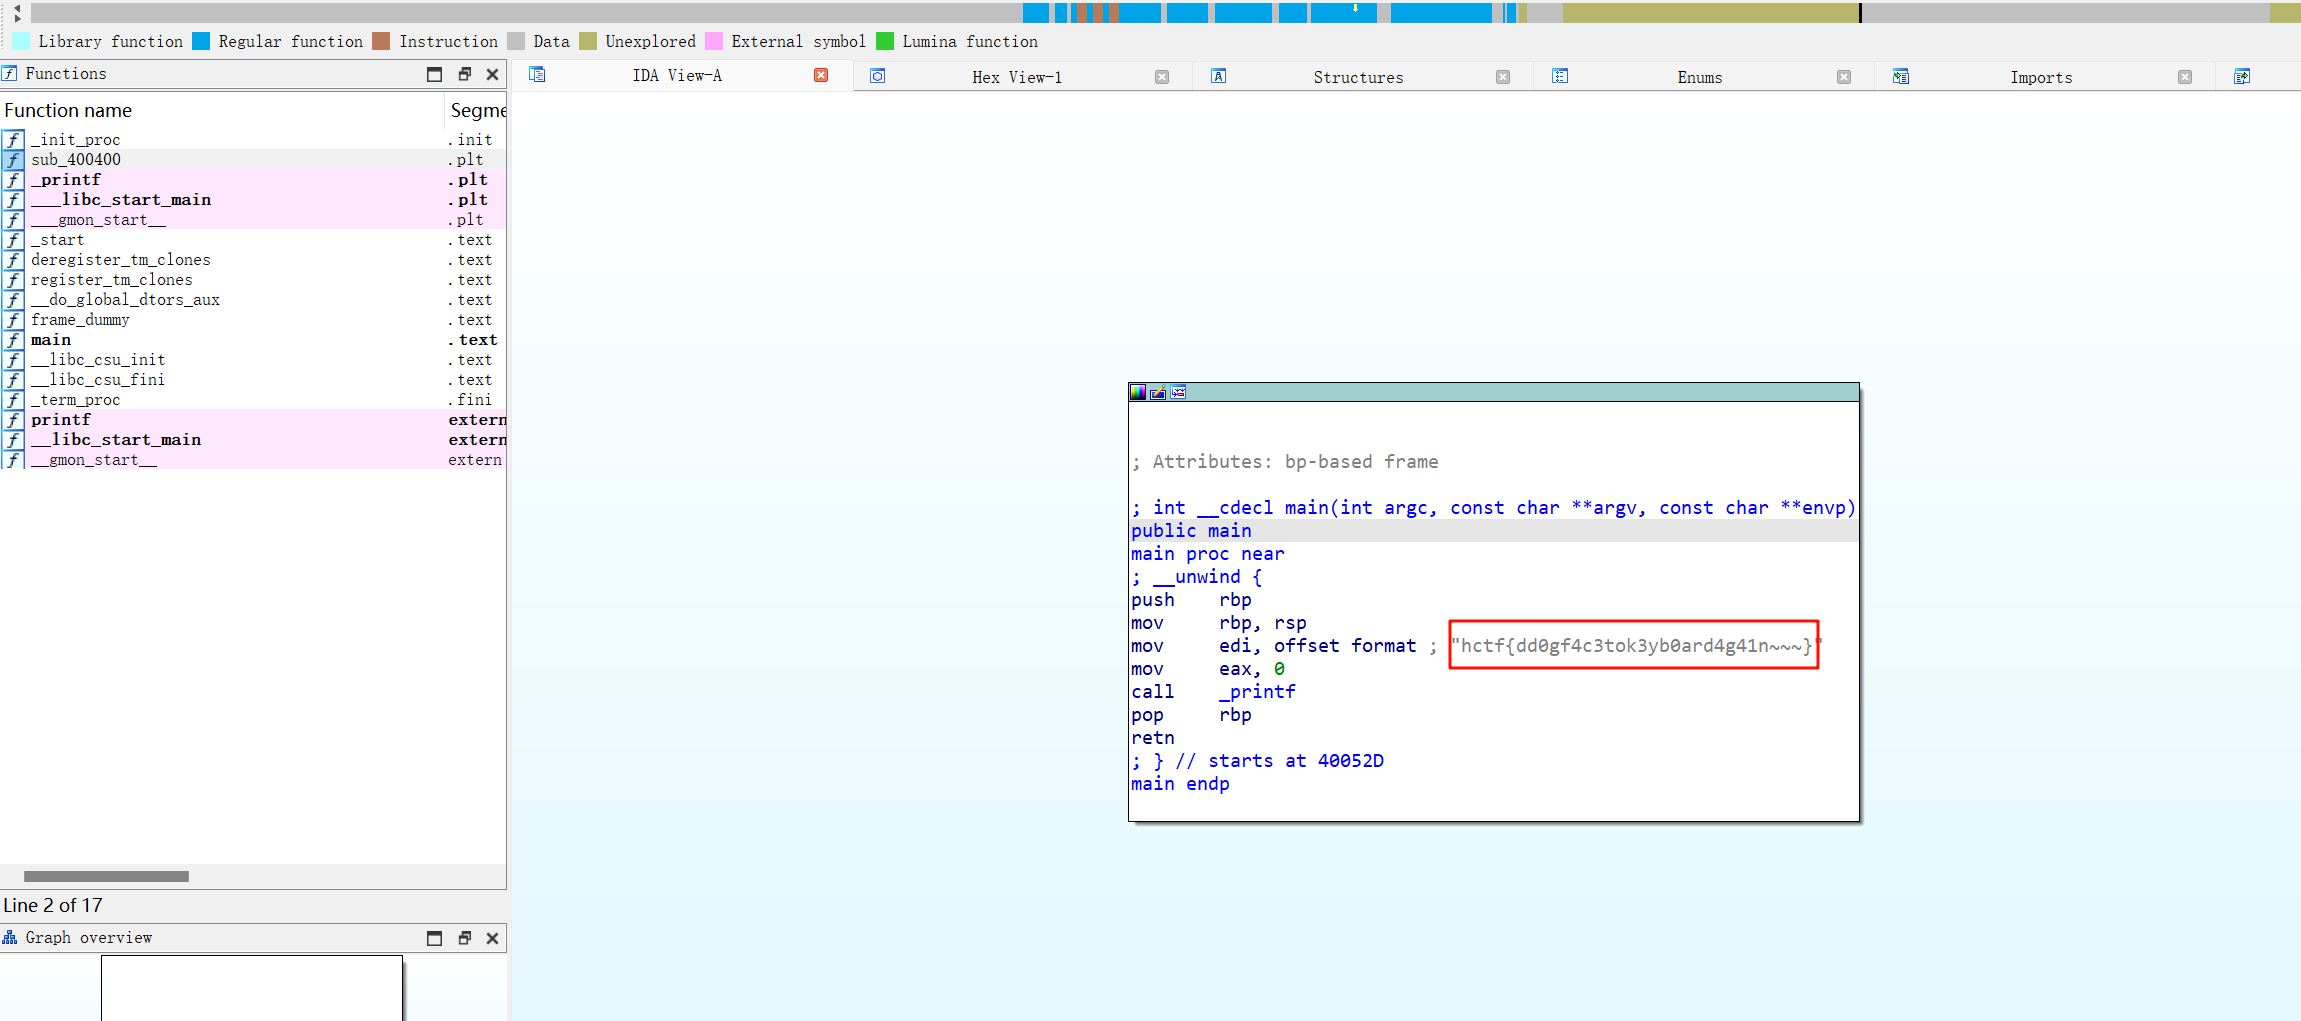Click the pencil edit icon on the graph node
2301x1021 pixels.
pyautogui.click(x=1158, y=392)
